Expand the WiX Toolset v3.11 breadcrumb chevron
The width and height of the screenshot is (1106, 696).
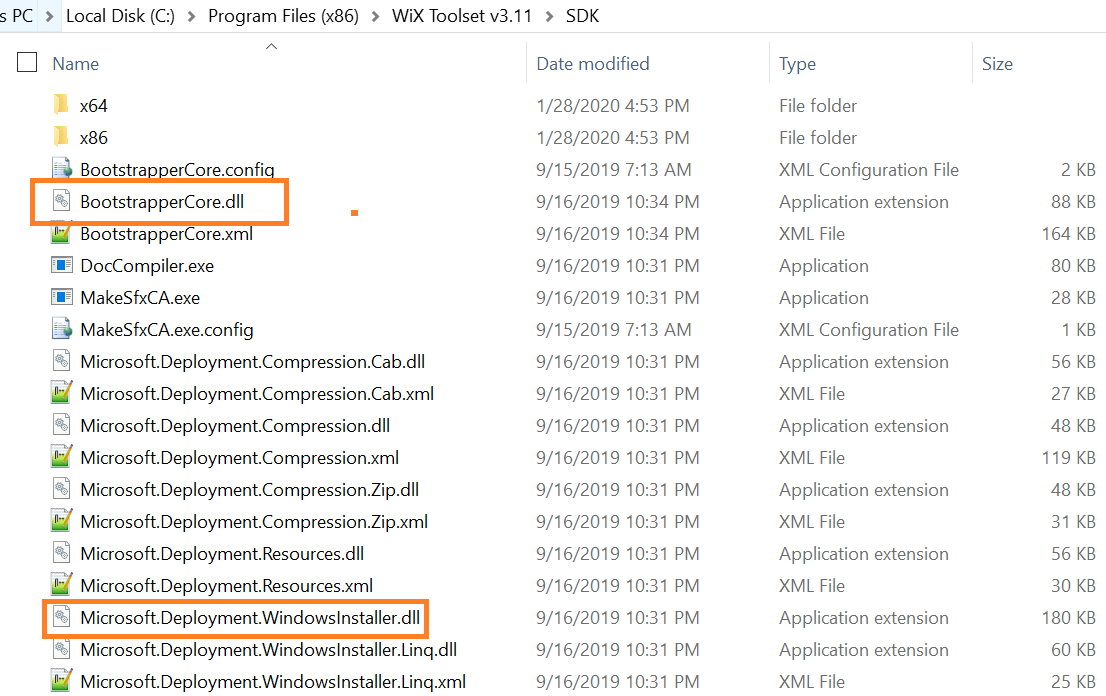point(546,16)
